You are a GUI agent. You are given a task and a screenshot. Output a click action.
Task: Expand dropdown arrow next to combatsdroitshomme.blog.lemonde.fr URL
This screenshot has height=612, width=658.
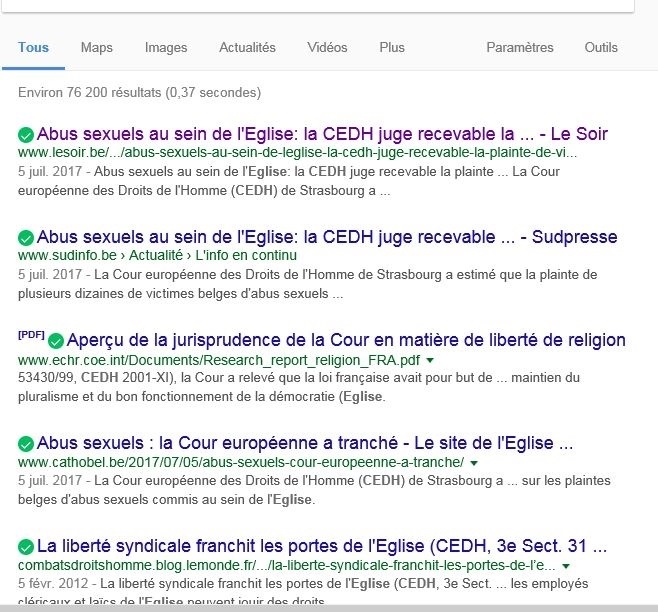point(566,566)
